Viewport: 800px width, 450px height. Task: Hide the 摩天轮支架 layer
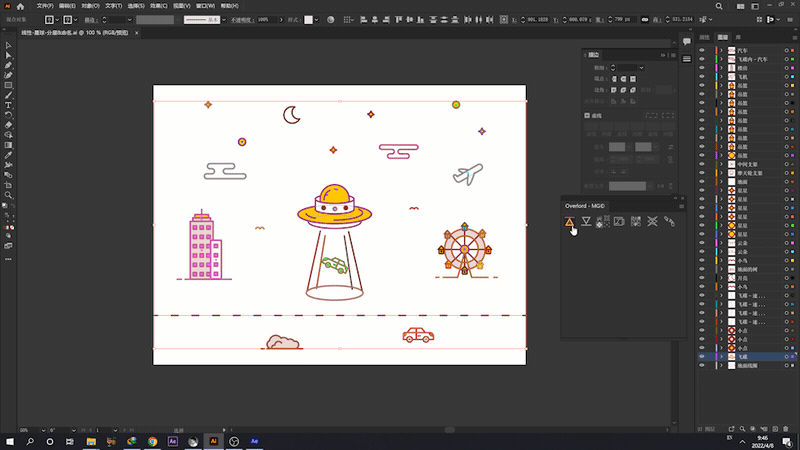point(702,173)
